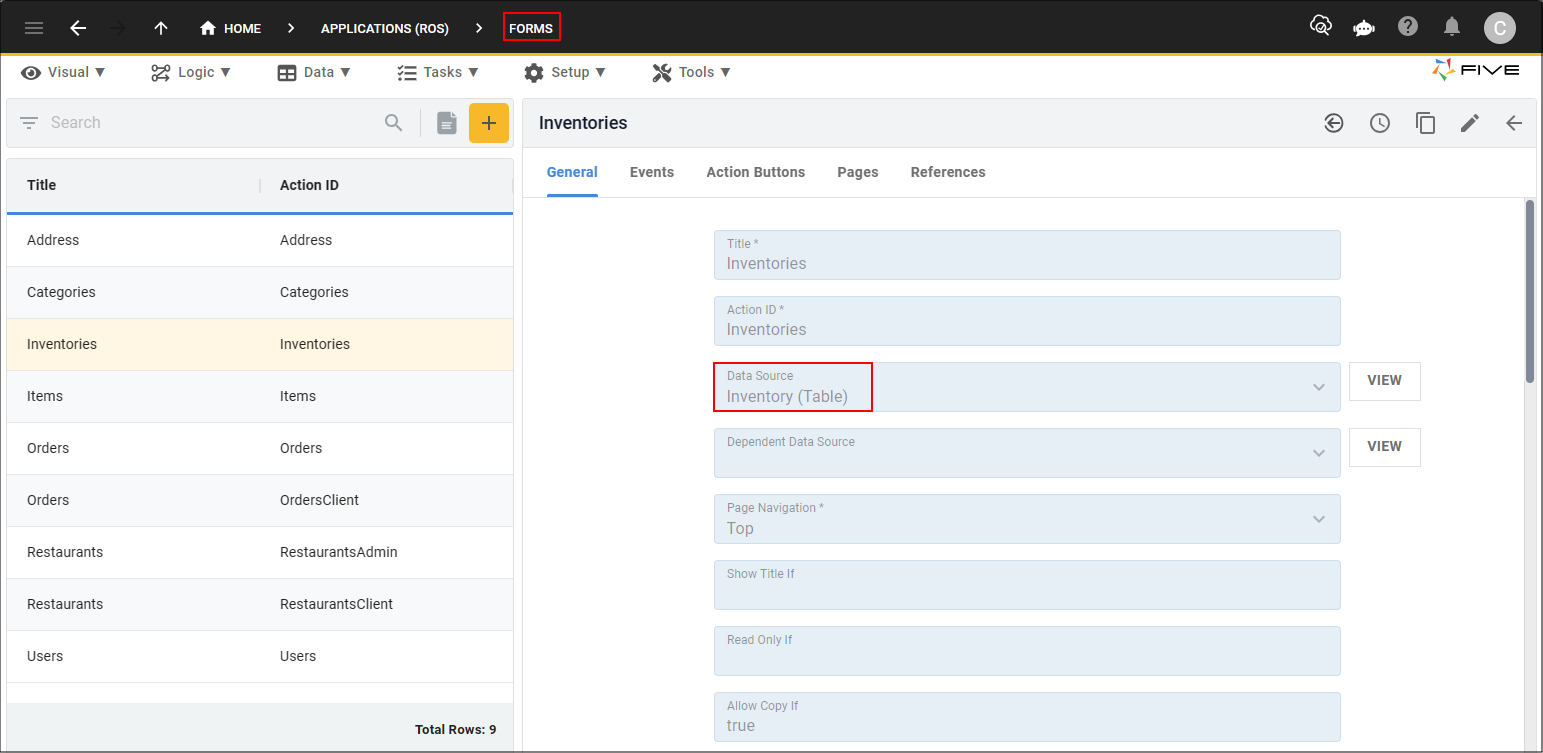Sort by Action ID column header
The image size is (1543, 753).
(309, 185)
